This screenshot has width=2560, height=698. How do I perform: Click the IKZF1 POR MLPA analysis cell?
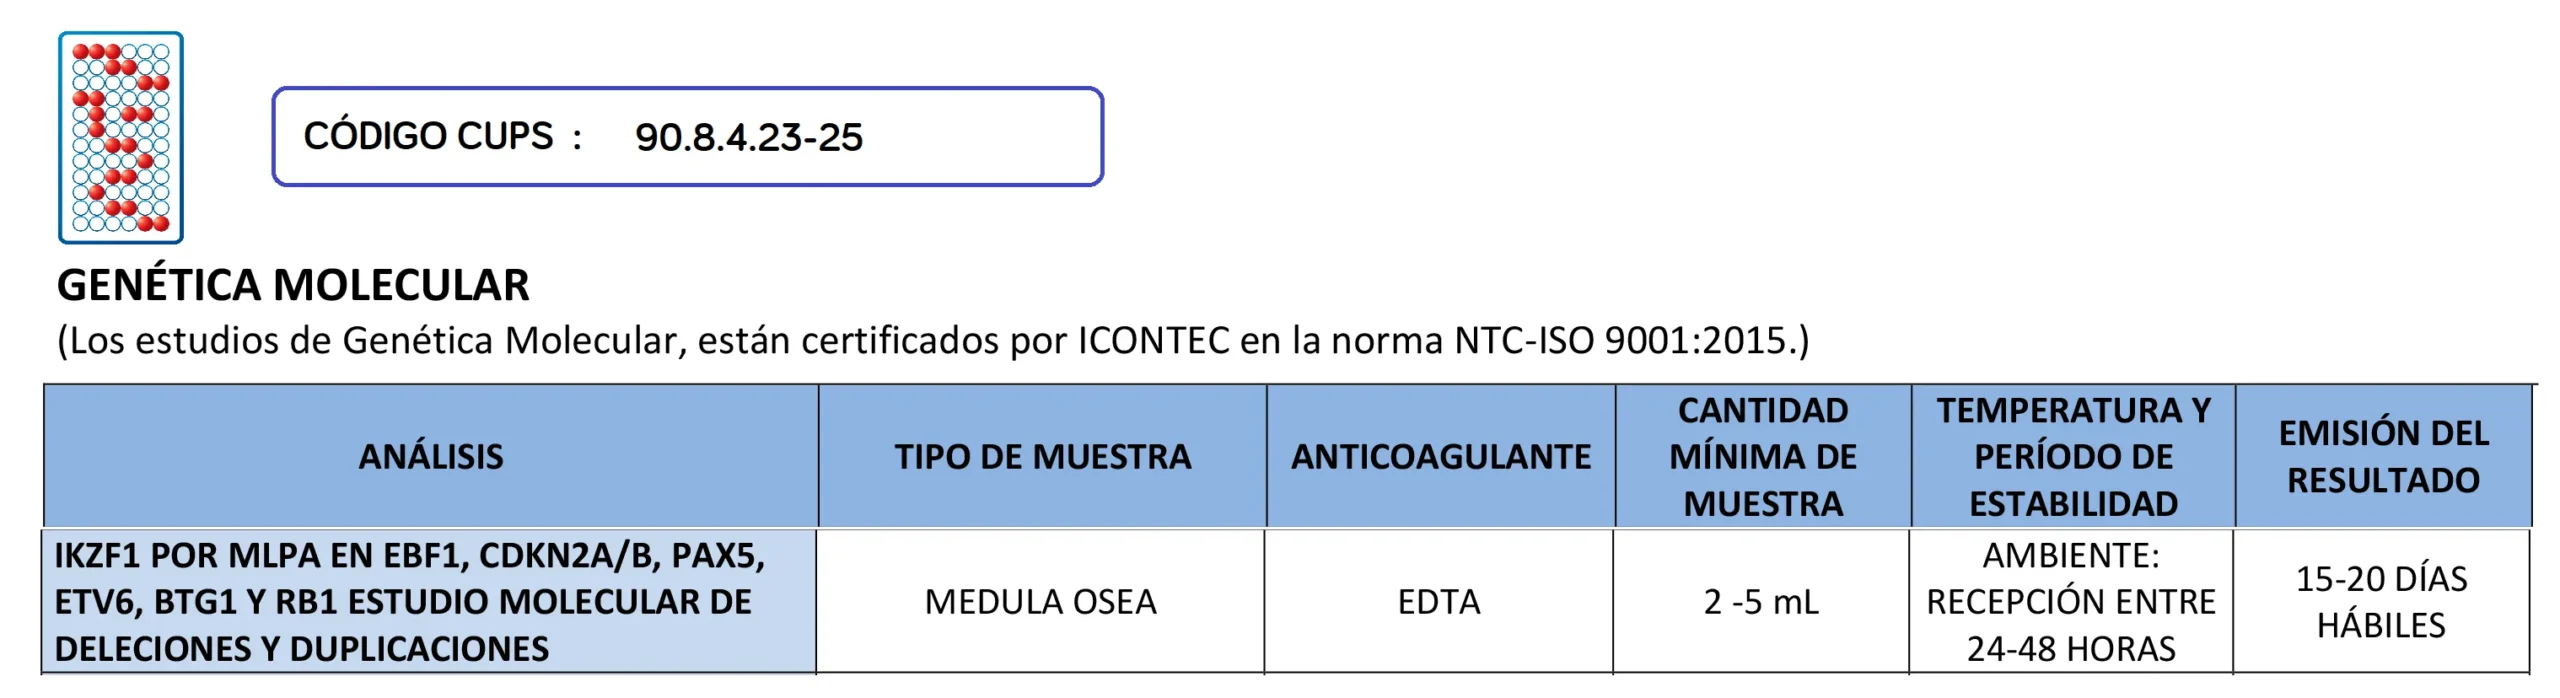410,602
